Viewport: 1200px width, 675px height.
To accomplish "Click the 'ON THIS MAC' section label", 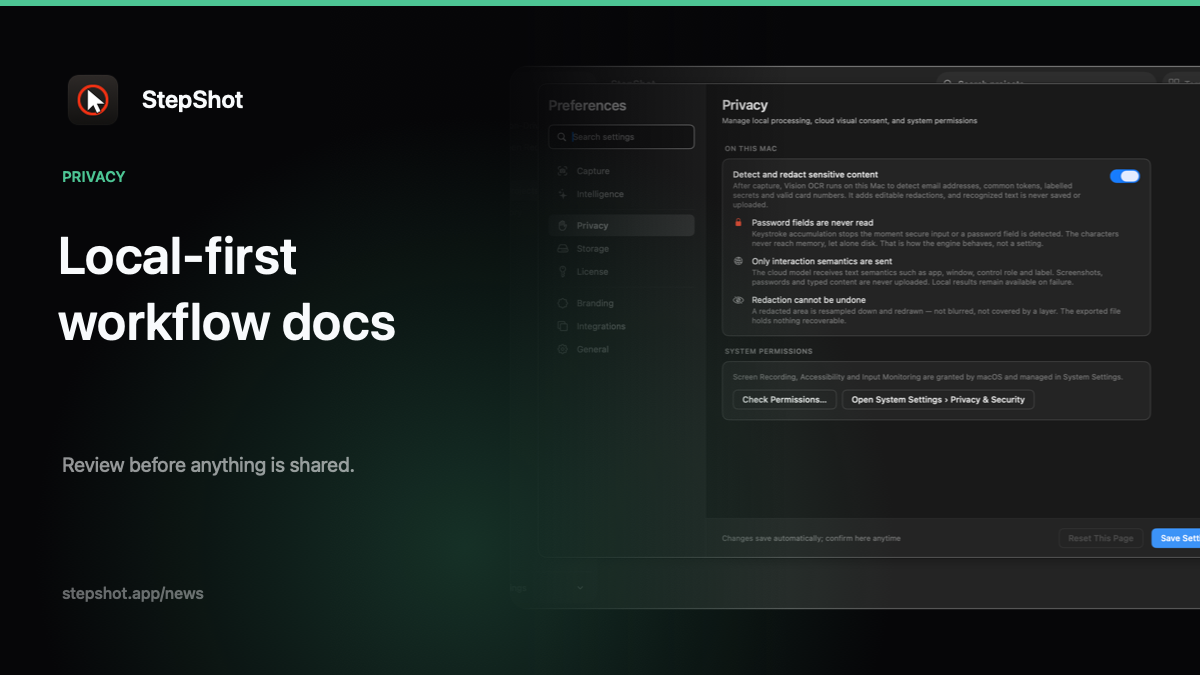I will coord(750,148).
